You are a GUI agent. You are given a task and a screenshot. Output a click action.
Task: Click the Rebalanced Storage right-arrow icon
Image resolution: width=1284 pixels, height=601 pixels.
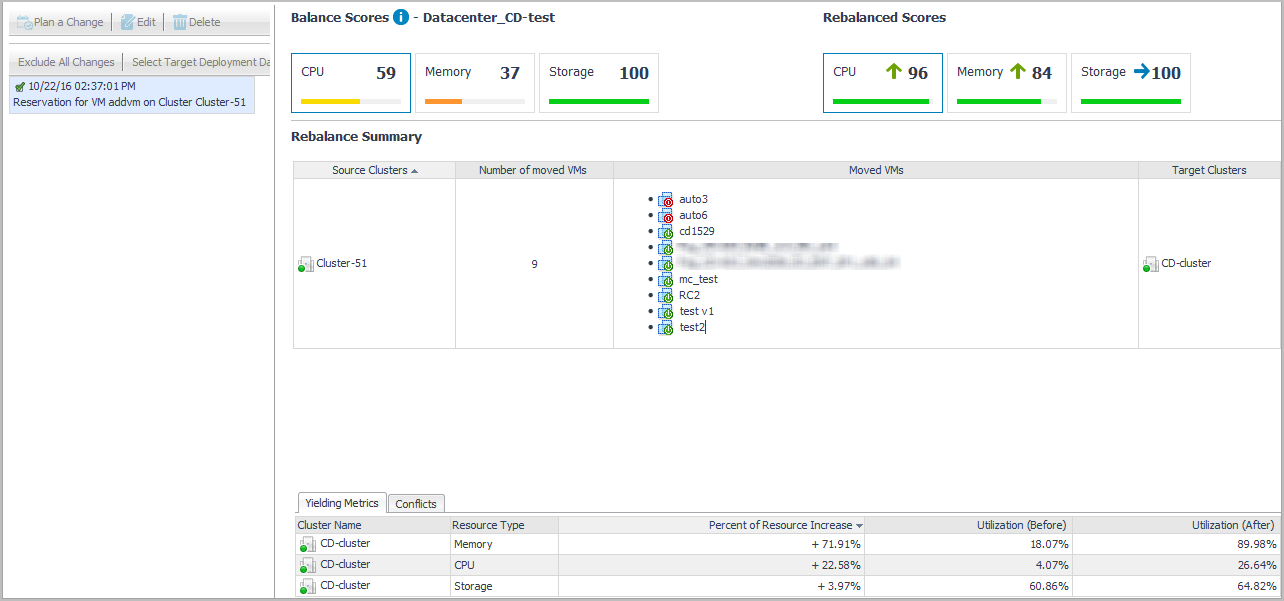click(1141, 72)
